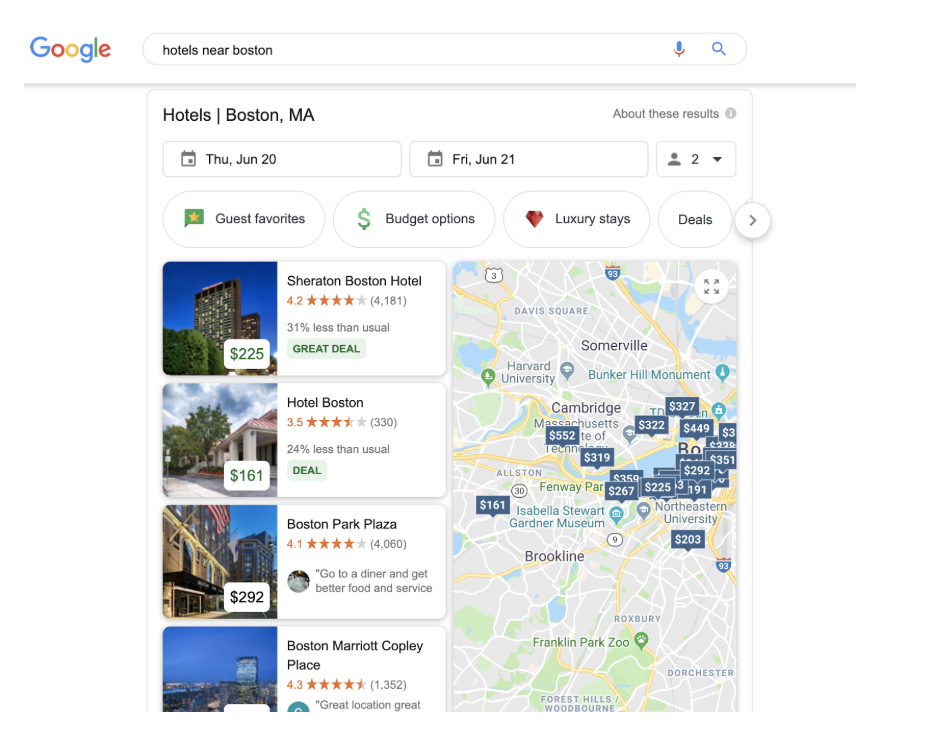Click the check-in calendar icon beside Thu, Jun 20
Viewport: 928px width, 736px height.
[188, 159]
